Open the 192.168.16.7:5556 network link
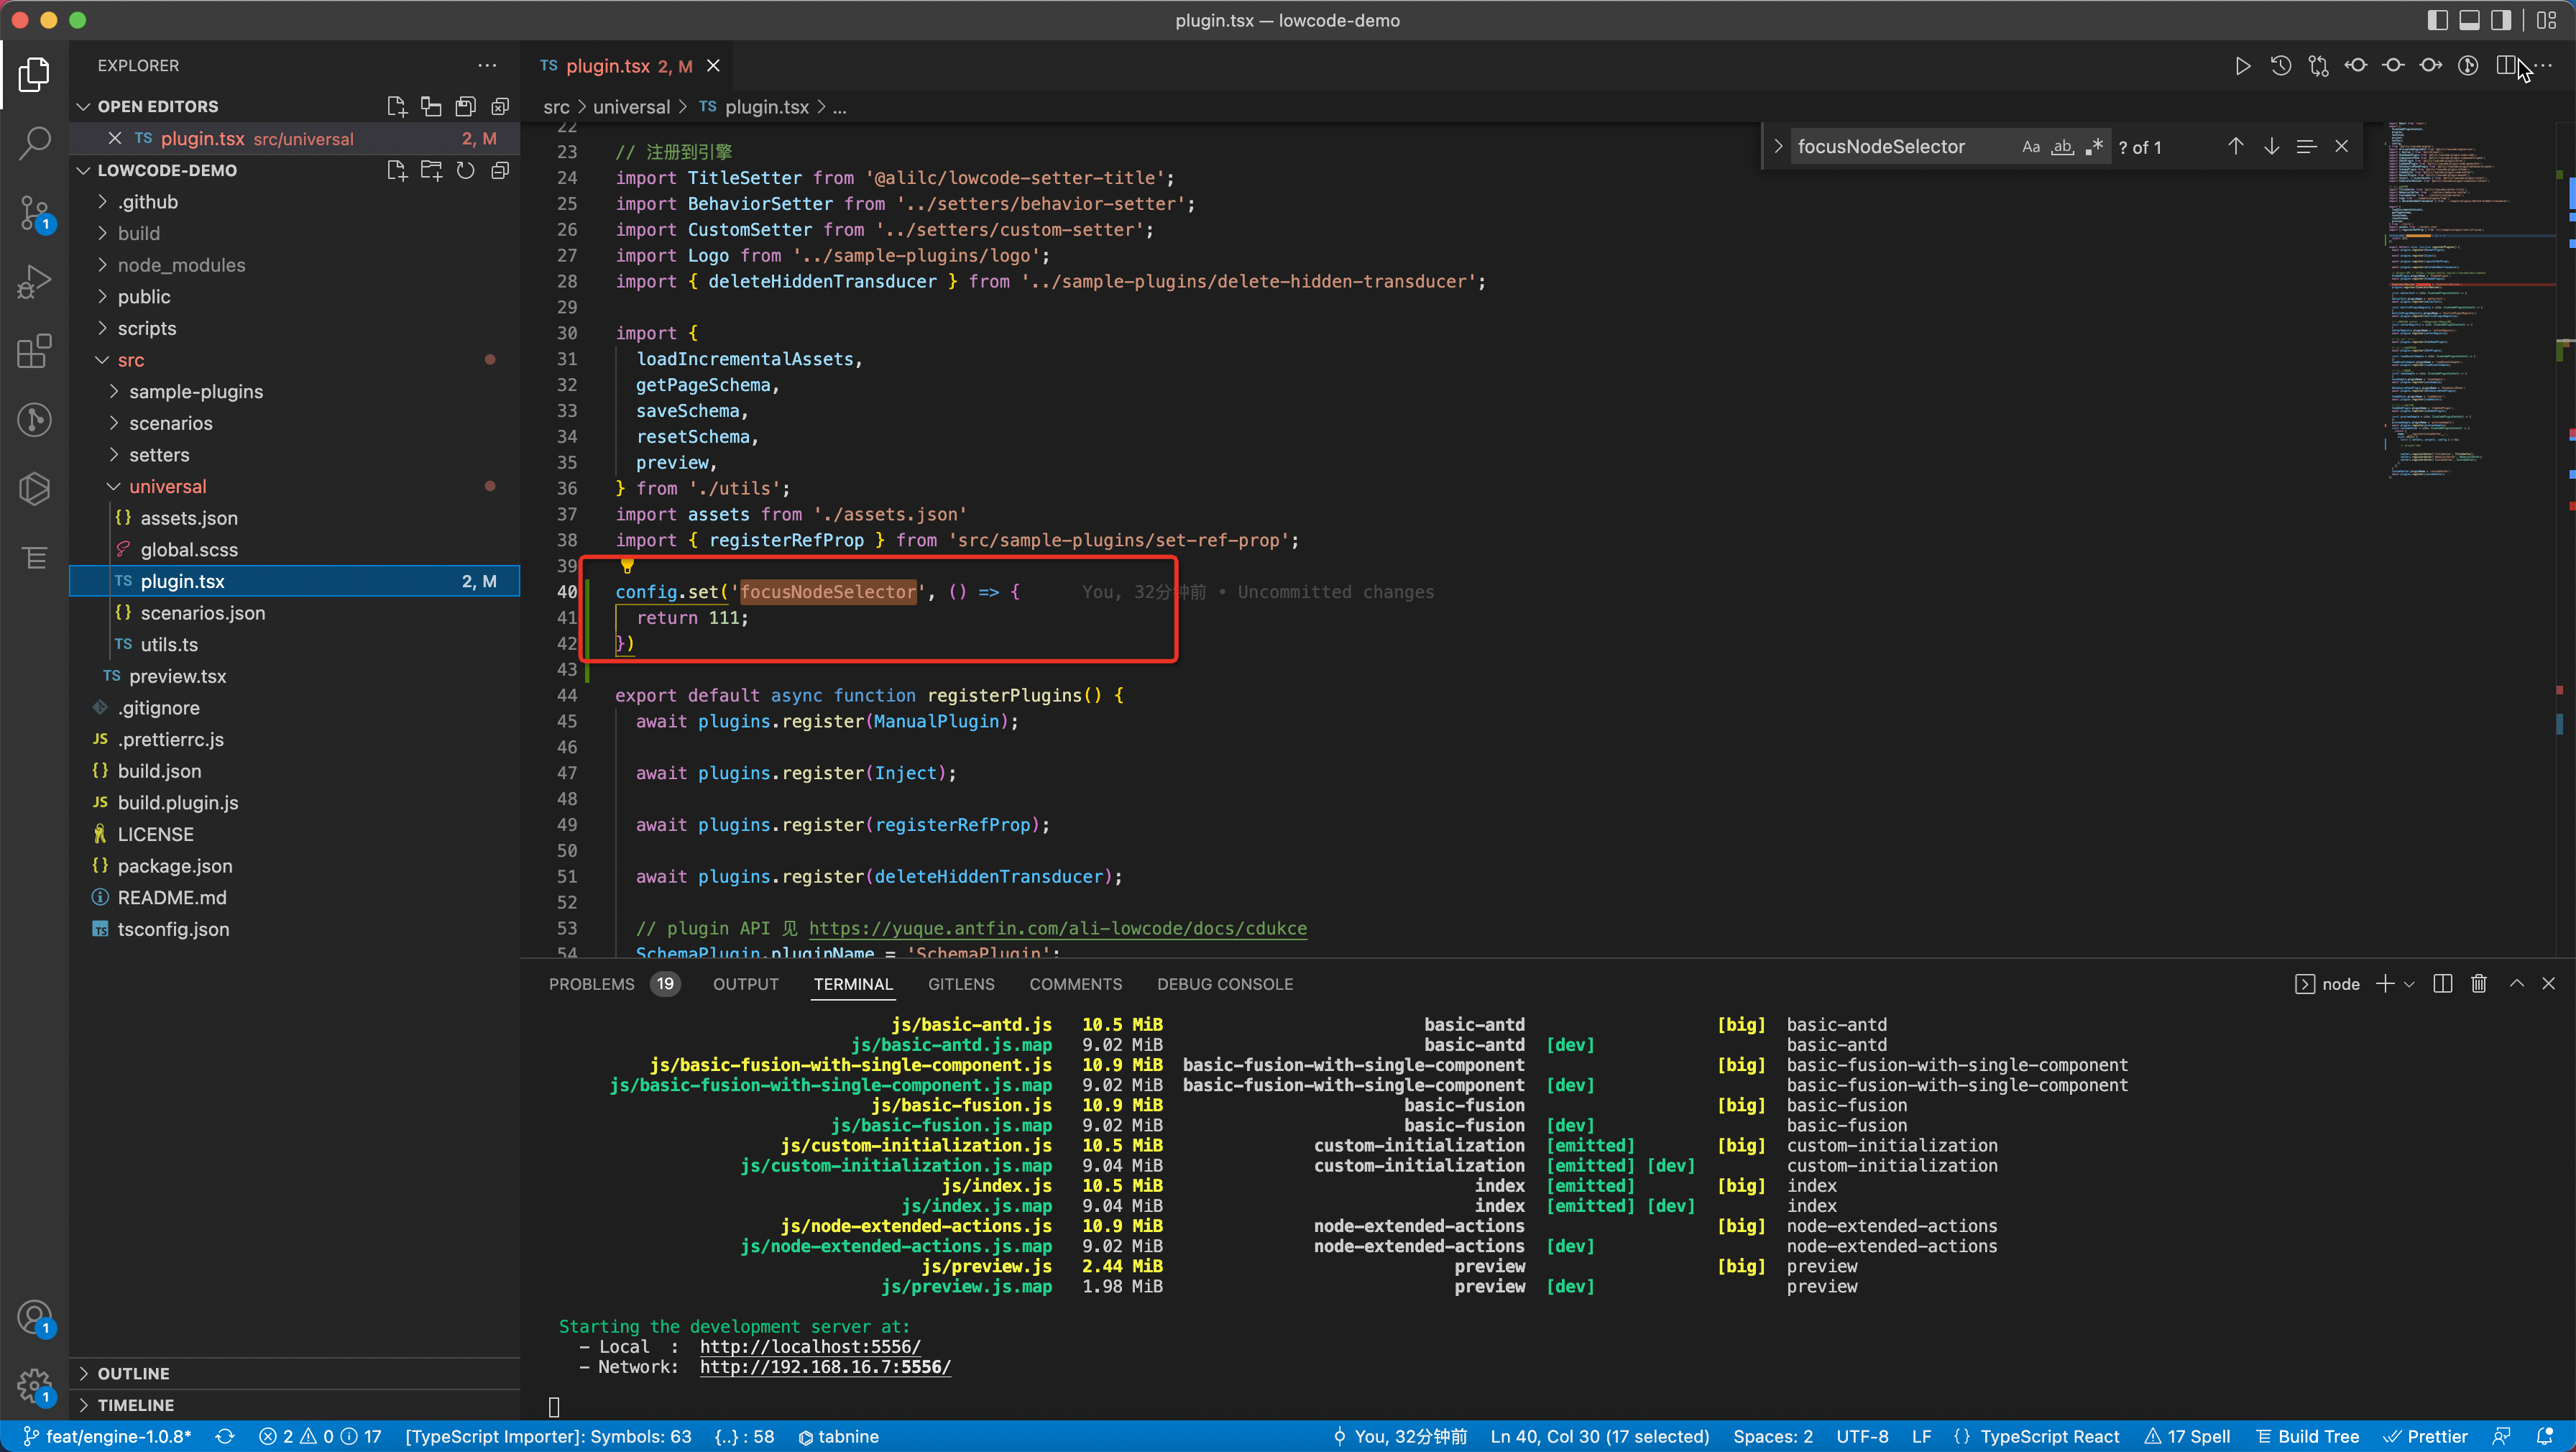 825,1367
